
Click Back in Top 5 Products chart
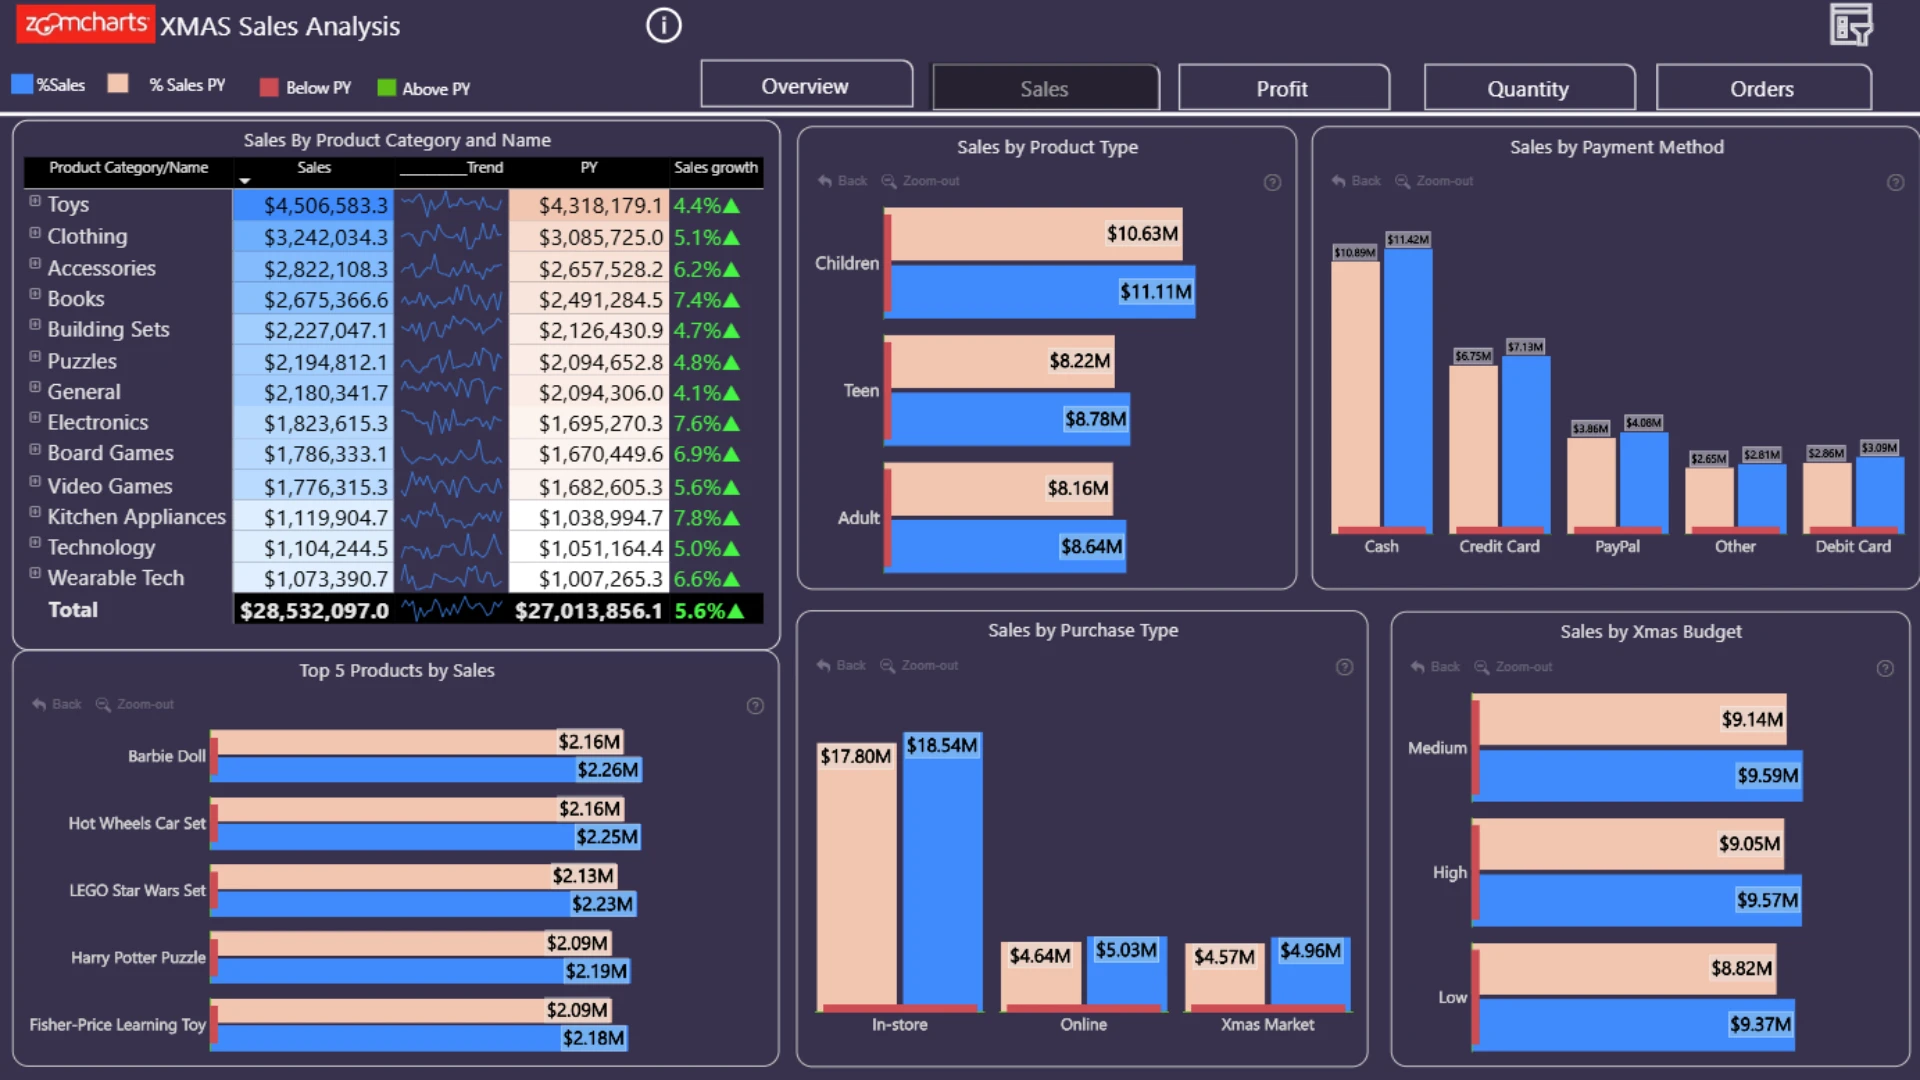(x=56, y=704)
